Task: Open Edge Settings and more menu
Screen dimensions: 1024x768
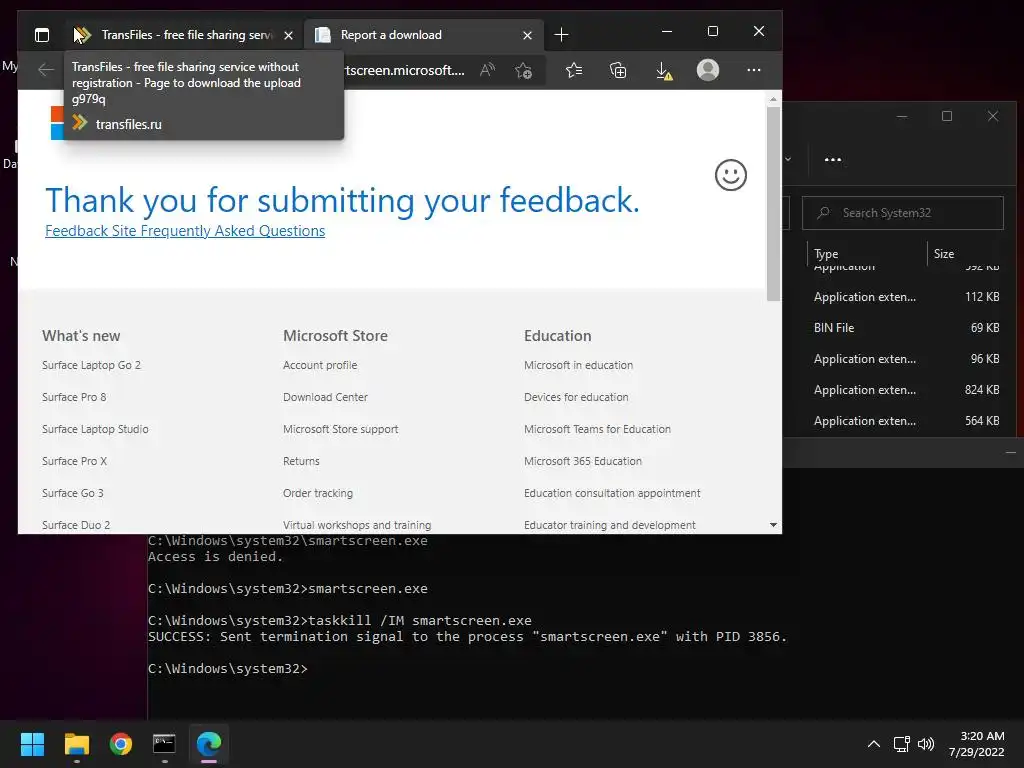Action: (x=754, y=70)
